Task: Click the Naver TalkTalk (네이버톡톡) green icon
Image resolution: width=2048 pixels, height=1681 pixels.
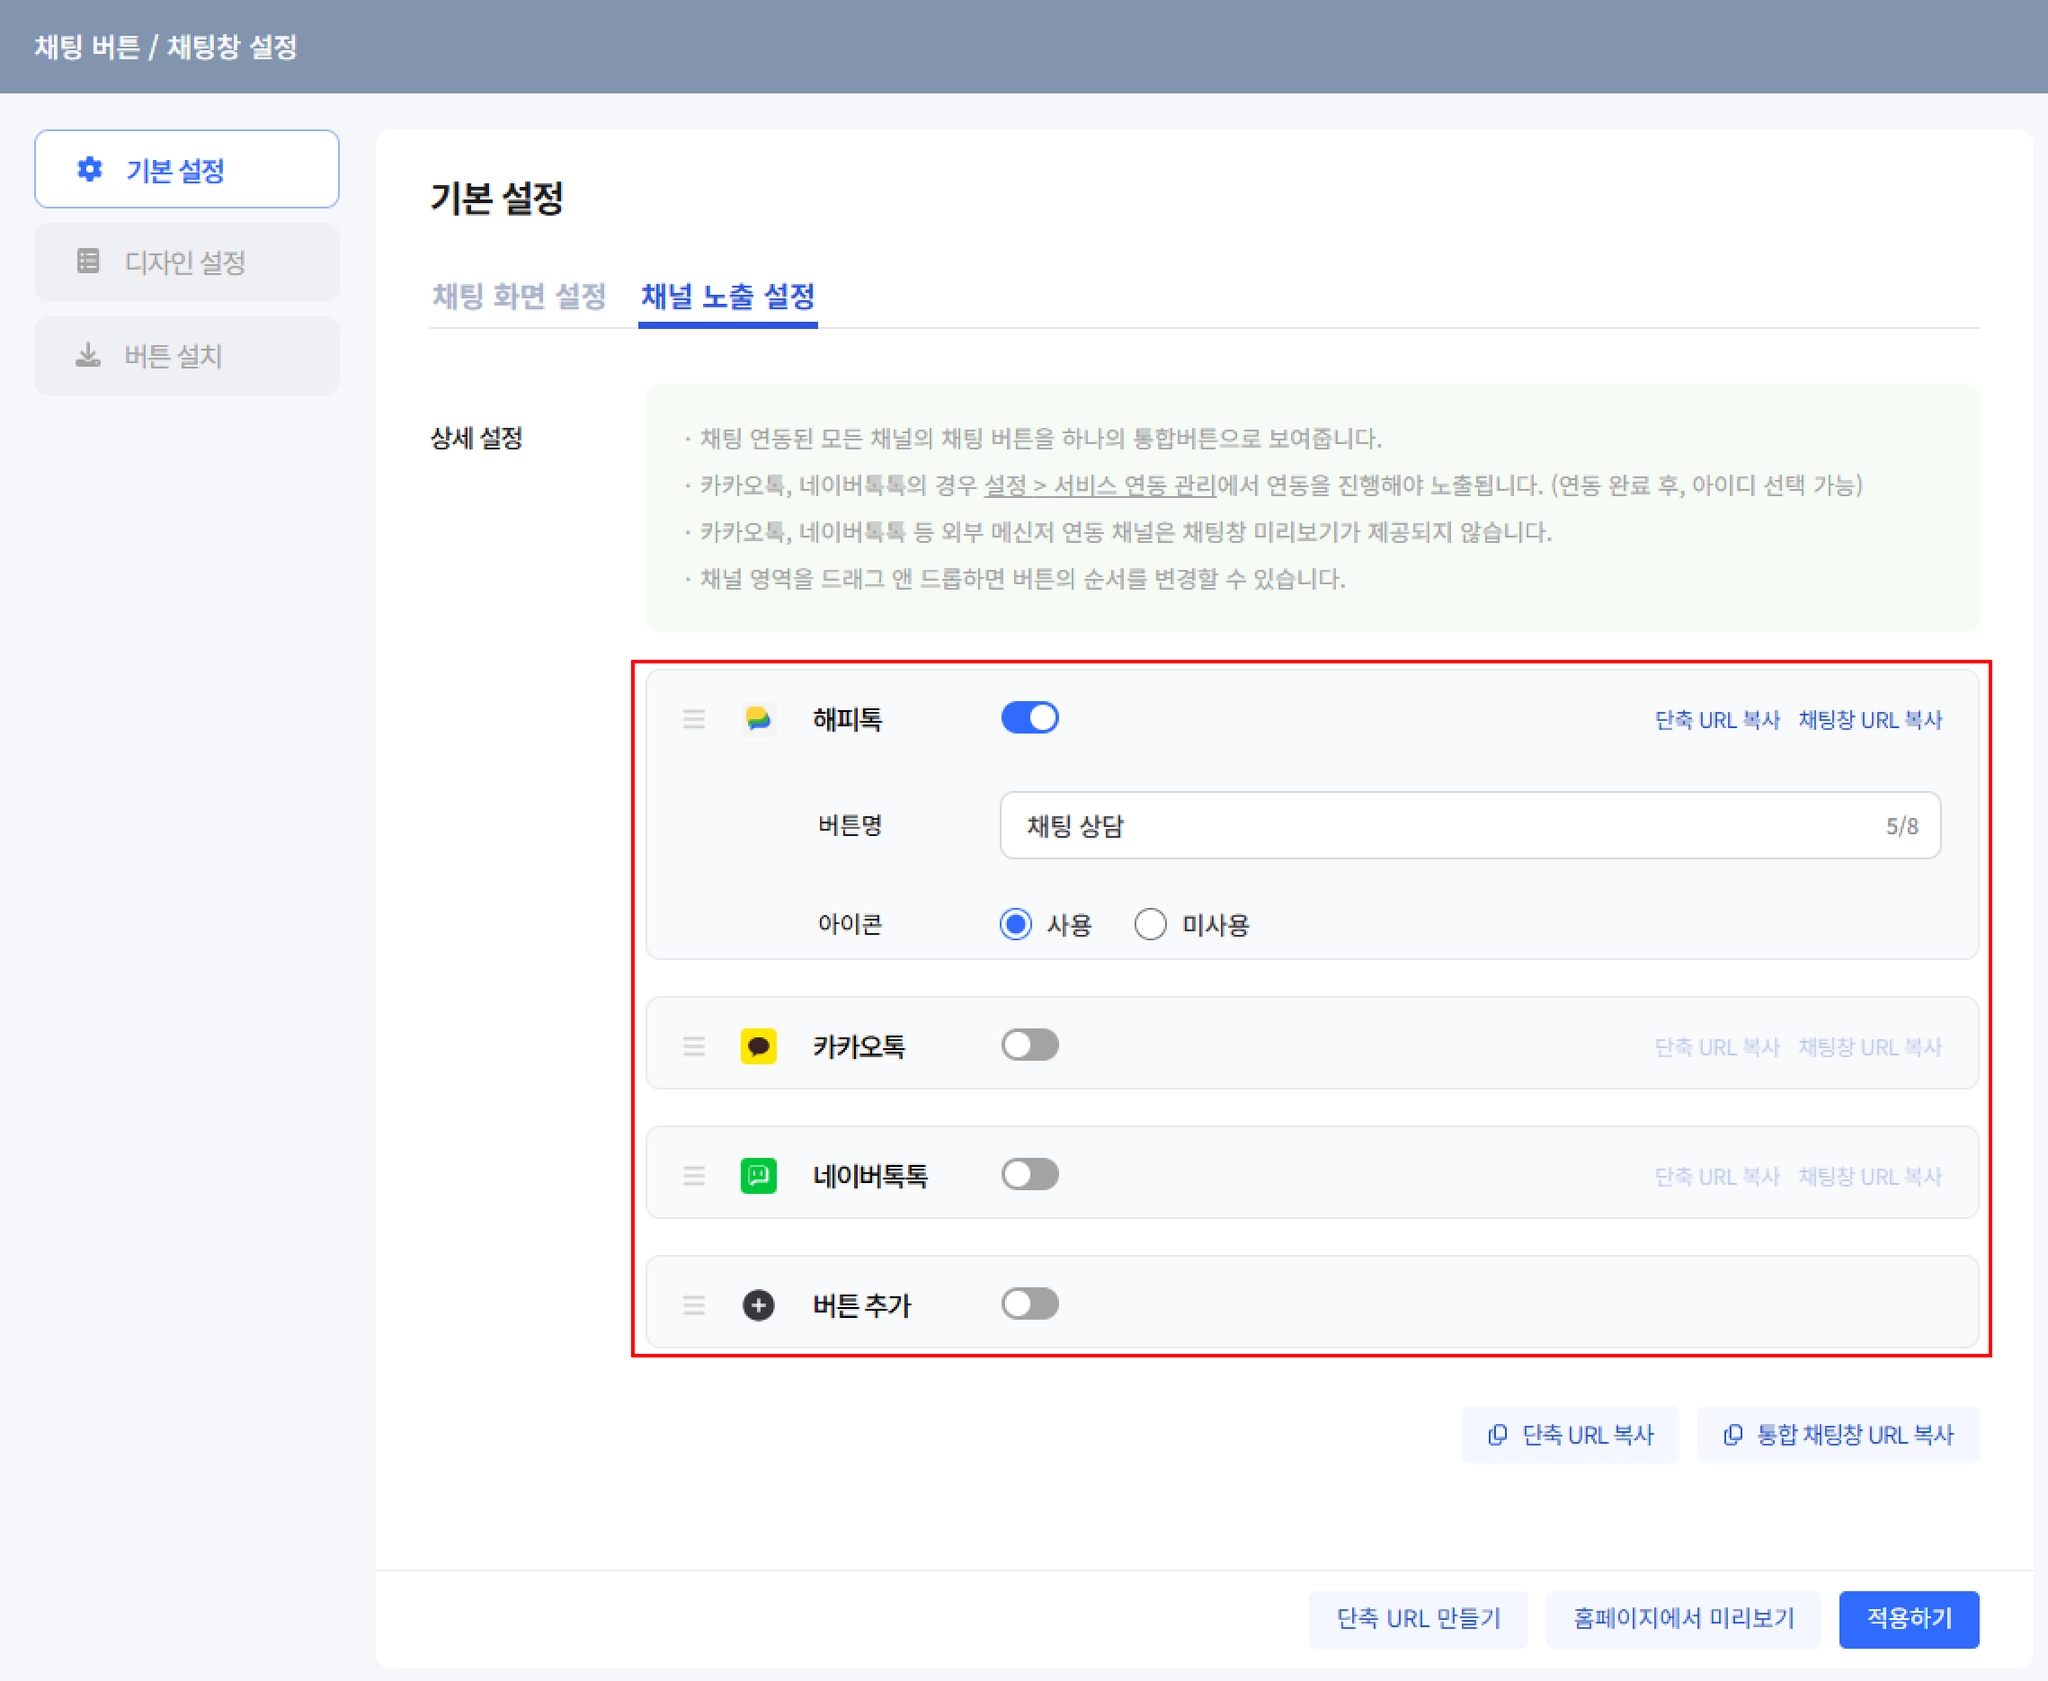Action: (758, 1175)
